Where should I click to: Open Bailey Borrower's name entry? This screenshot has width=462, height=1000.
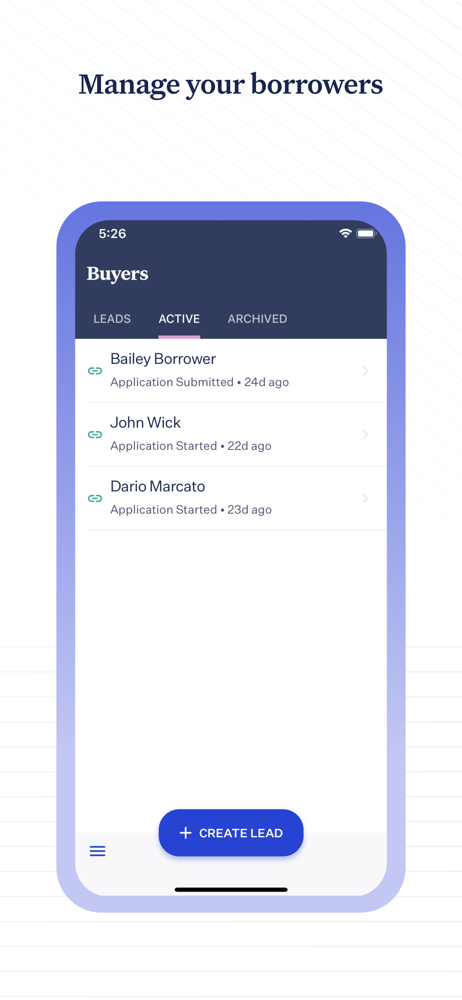163,359
